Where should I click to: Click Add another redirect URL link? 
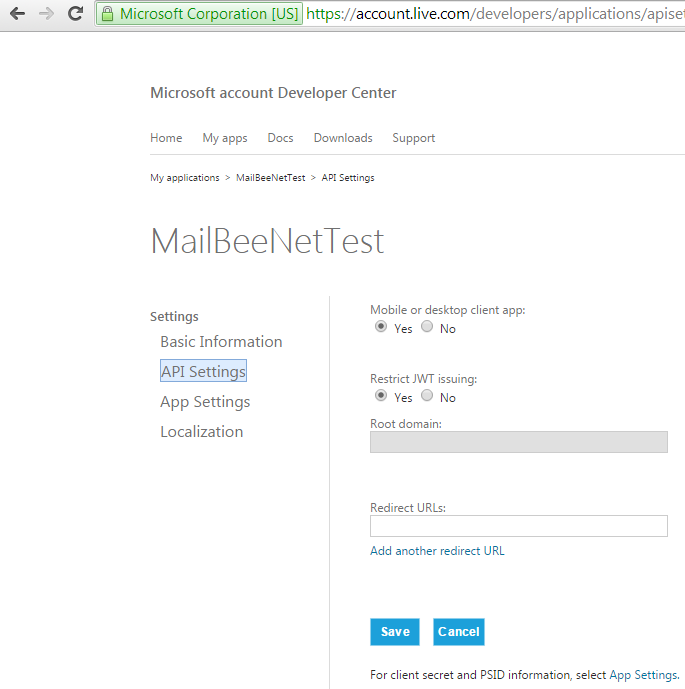(x=437, y=551)
